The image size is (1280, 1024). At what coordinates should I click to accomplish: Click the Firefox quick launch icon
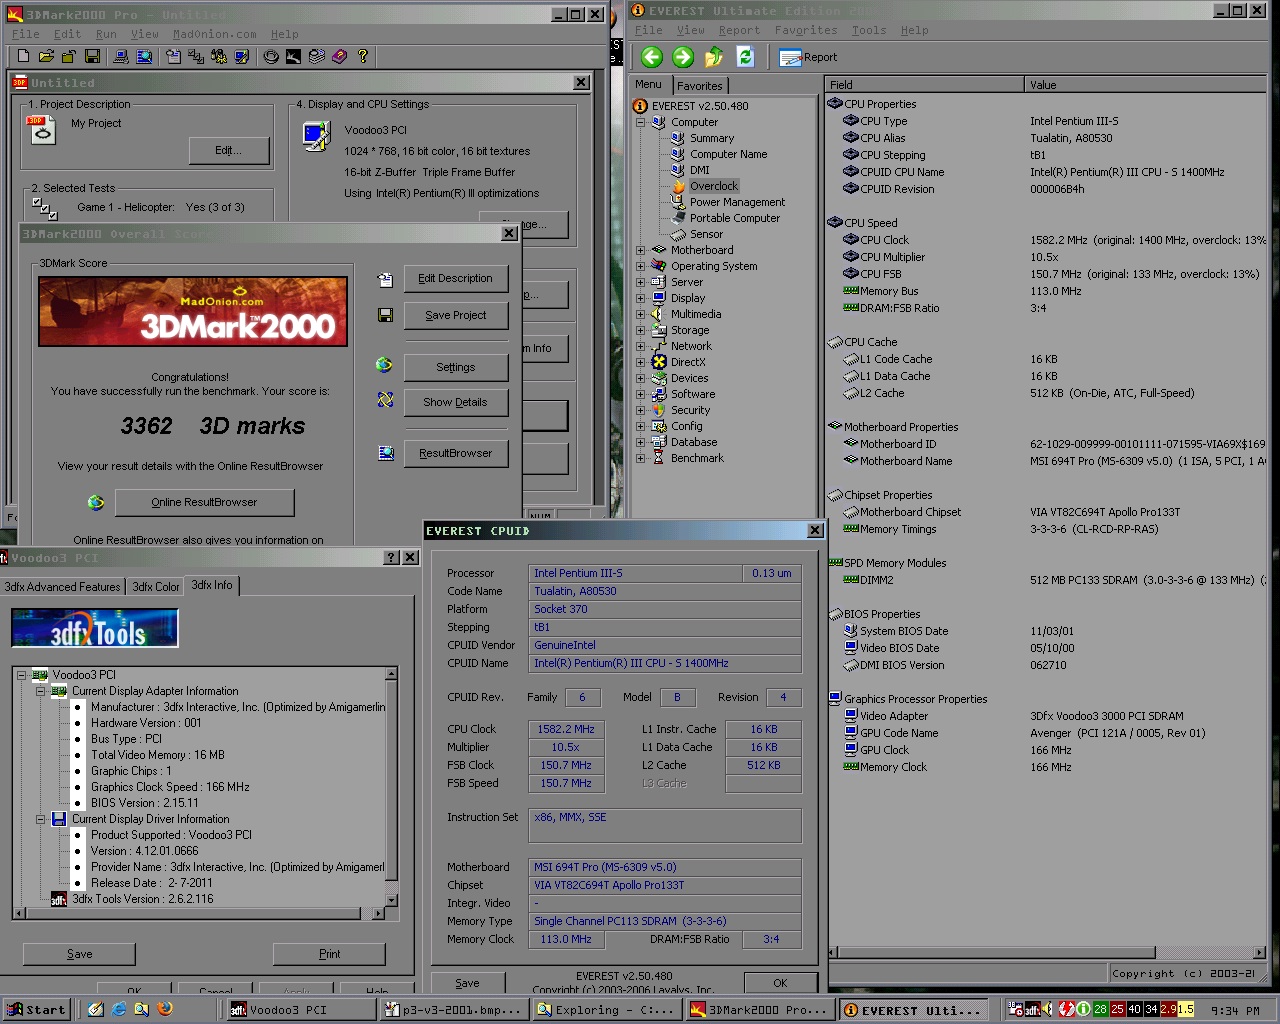165,1010
